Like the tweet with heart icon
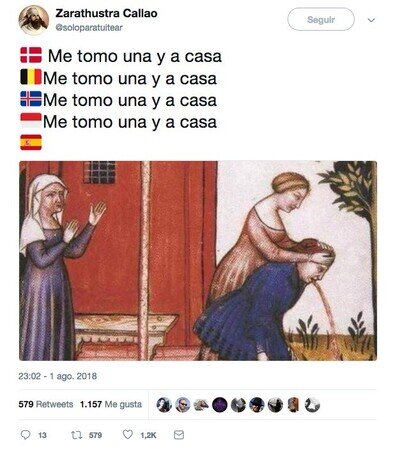This screenshot has height=454, width=400. click(128, 434)
